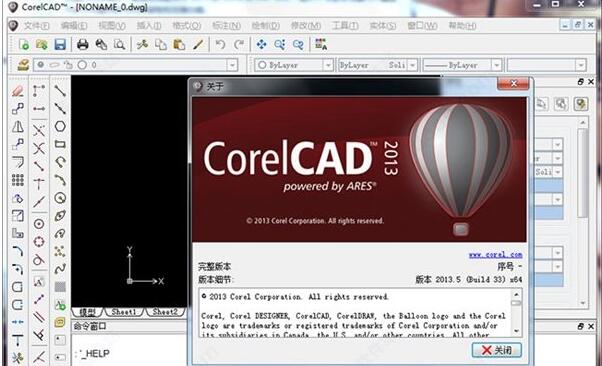Click the New document icon in toolbar
The width and height of the screenshot is (602, 366).
(x=24, y=45)
